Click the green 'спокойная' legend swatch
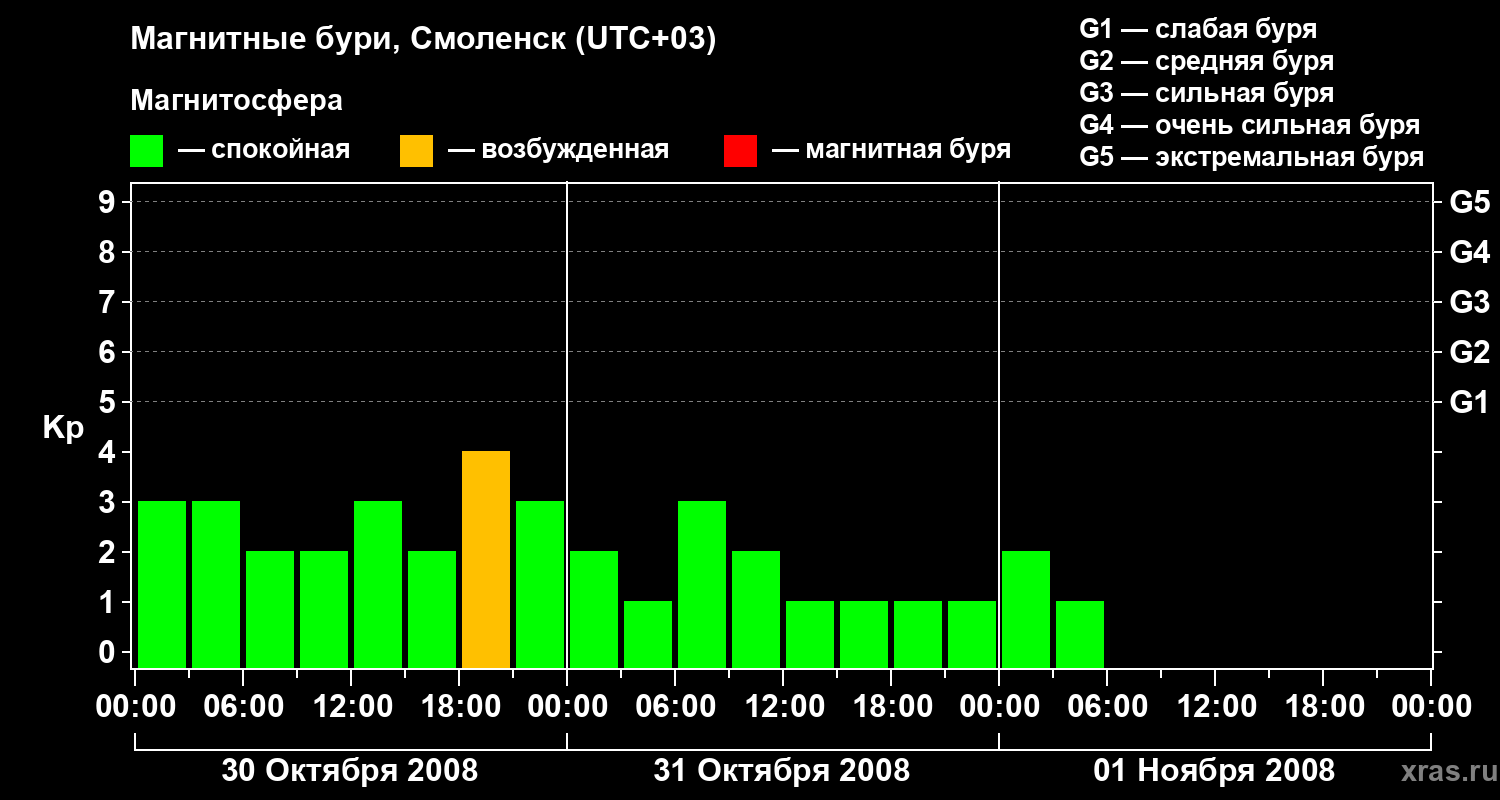 pyautogui.click(x=147, y=151)
